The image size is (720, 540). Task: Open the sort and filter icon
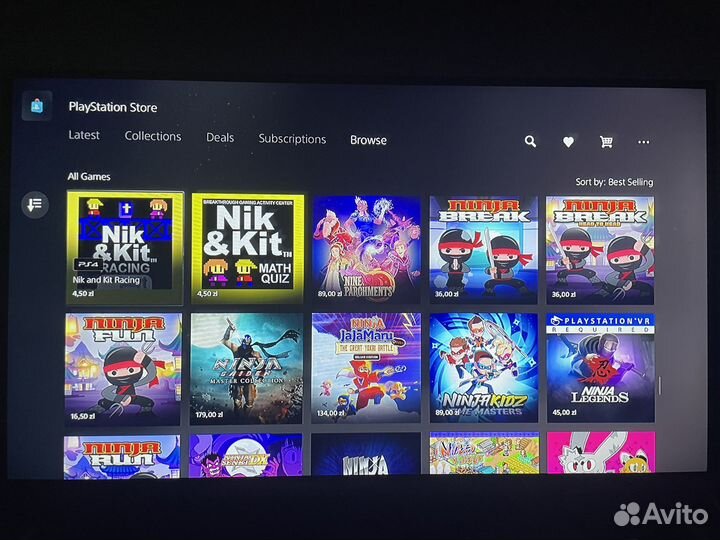(x=35, y=204)
